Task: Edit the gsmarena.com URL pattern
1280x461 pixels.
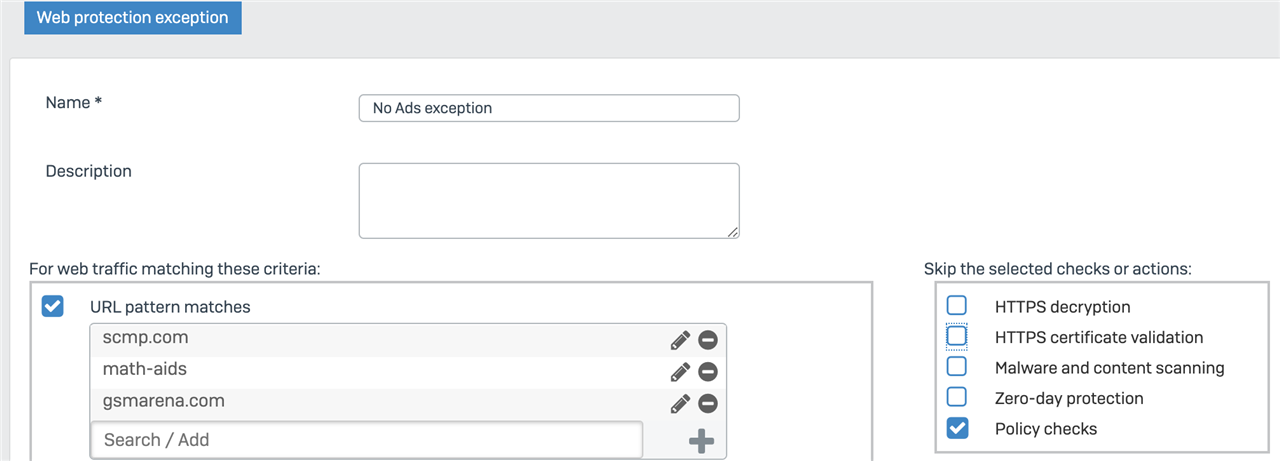Action: (681, 404)
